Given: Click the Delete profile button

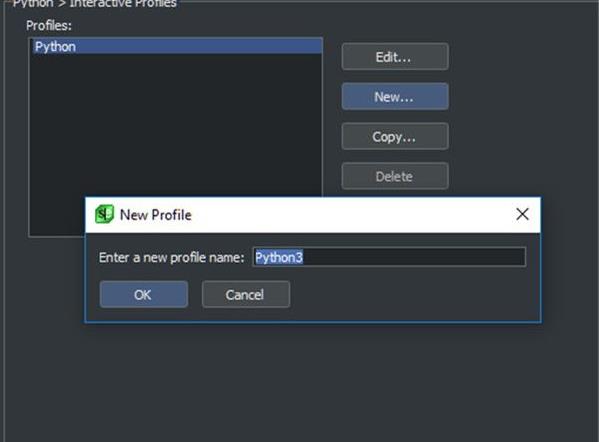Looking at the screenshot, I should [x=395, y=176].
